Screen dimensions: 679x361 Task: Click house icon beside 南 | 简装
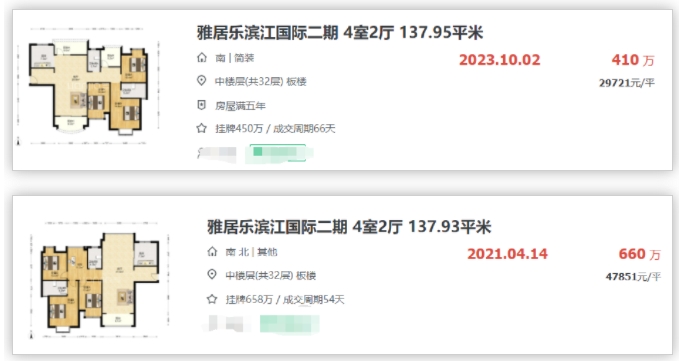pyautogui.click(x=201, y=58)
